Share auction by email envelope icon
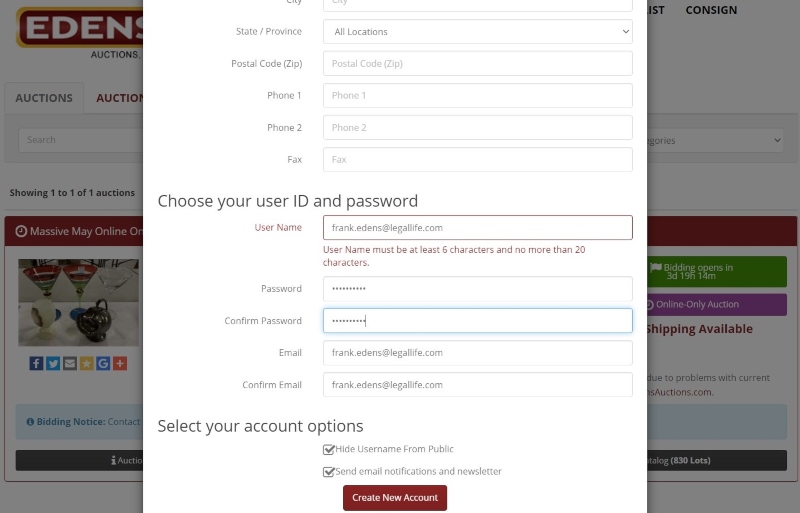Viewport: 800px width, 513px height. coord(70,363)
